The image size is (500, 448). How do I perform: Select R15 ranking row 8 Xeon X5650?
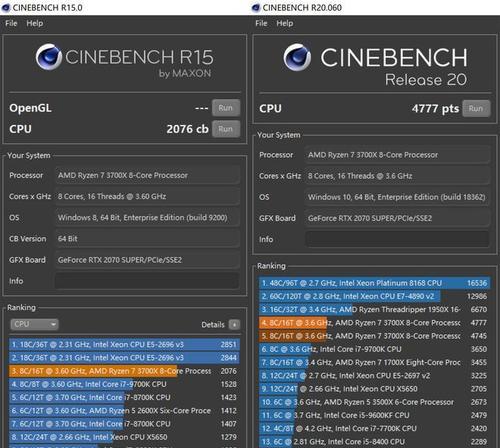click(124, 437)
